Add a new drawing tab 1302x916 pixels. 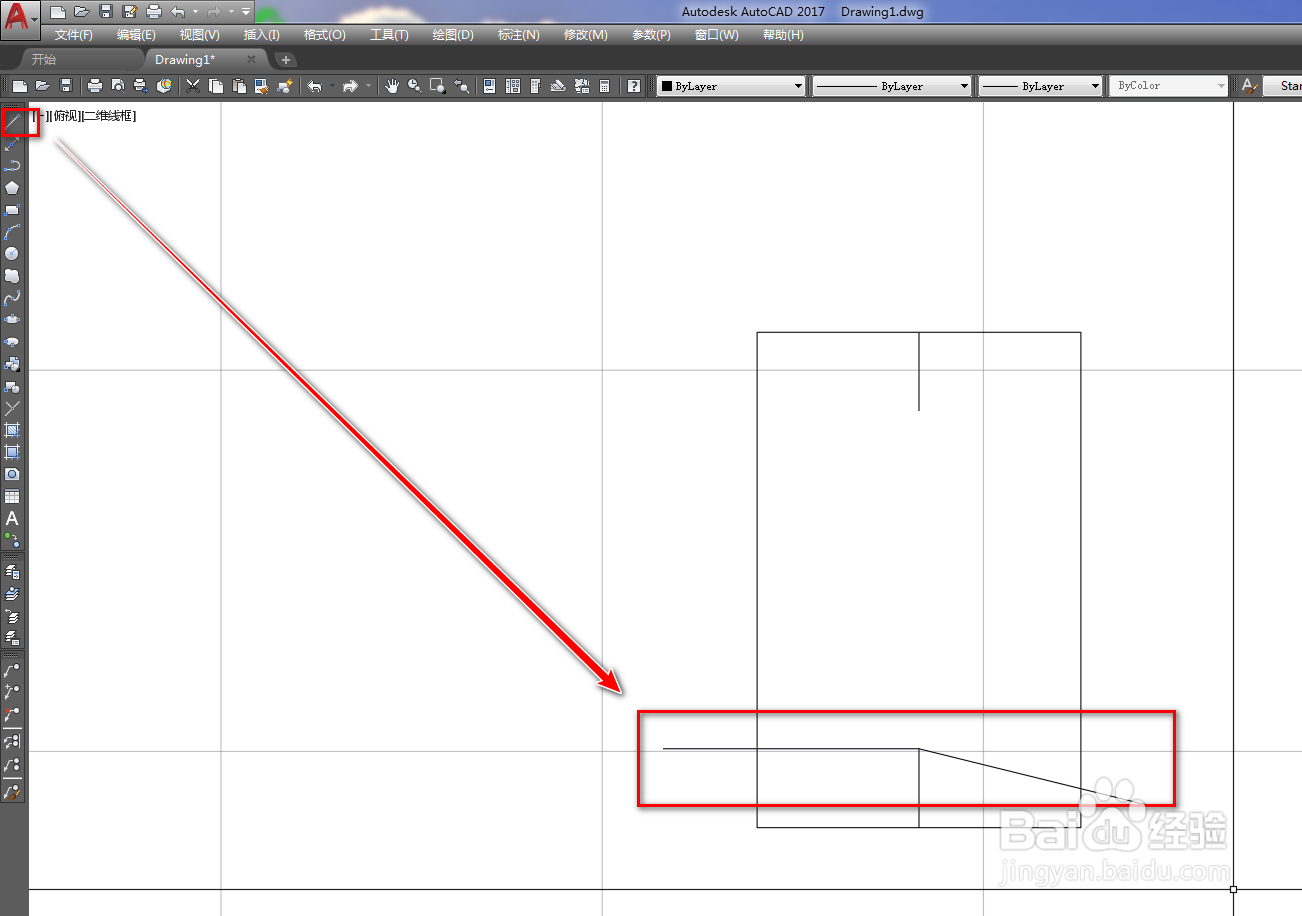(x=286, y=60)
